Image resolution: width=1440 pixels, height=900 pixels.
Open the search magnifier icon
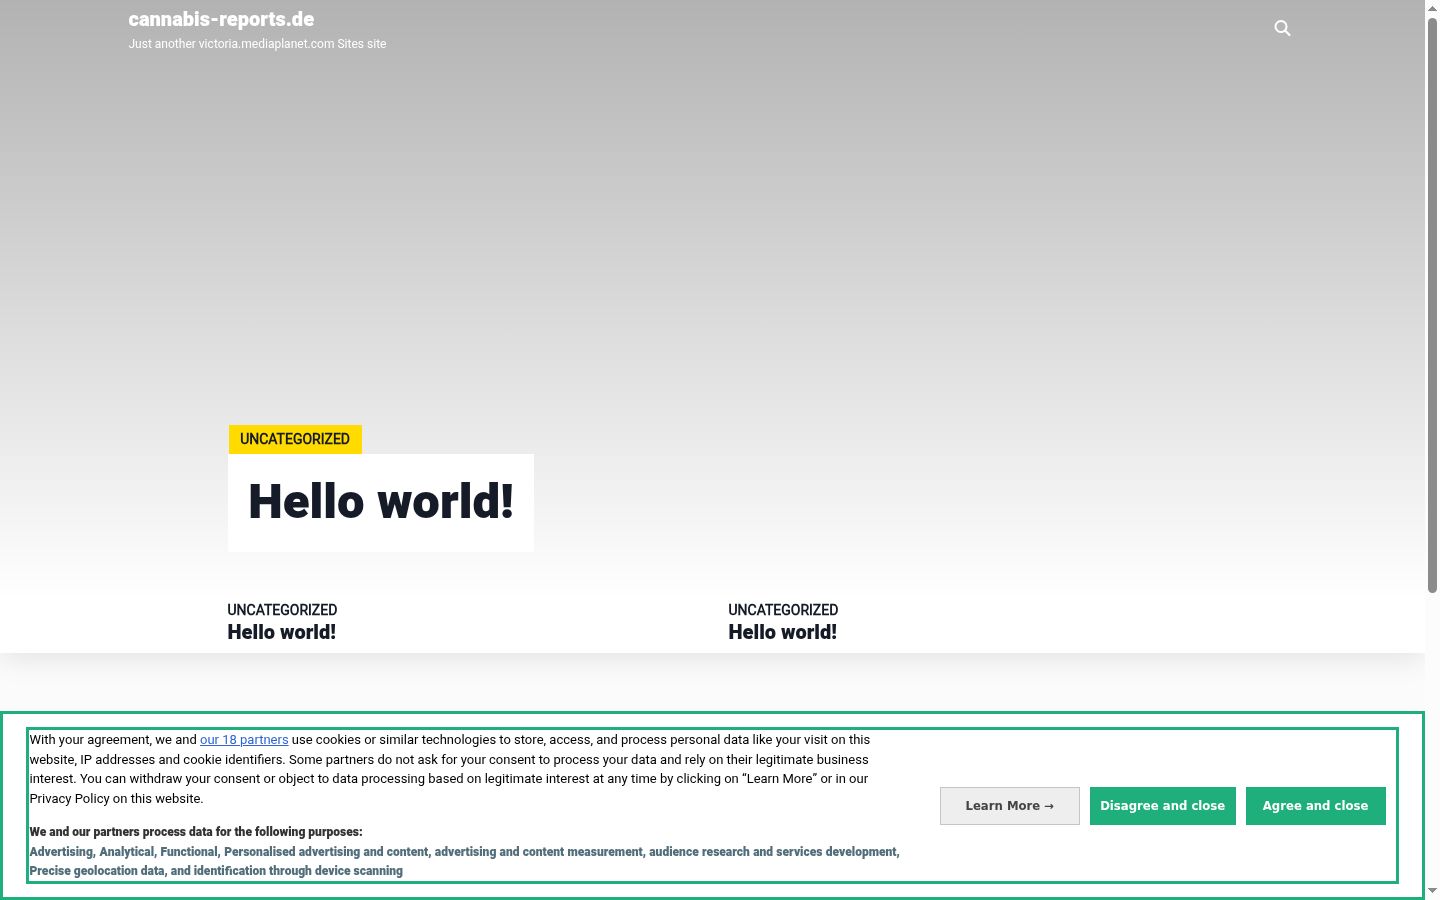coord(1282,28)
